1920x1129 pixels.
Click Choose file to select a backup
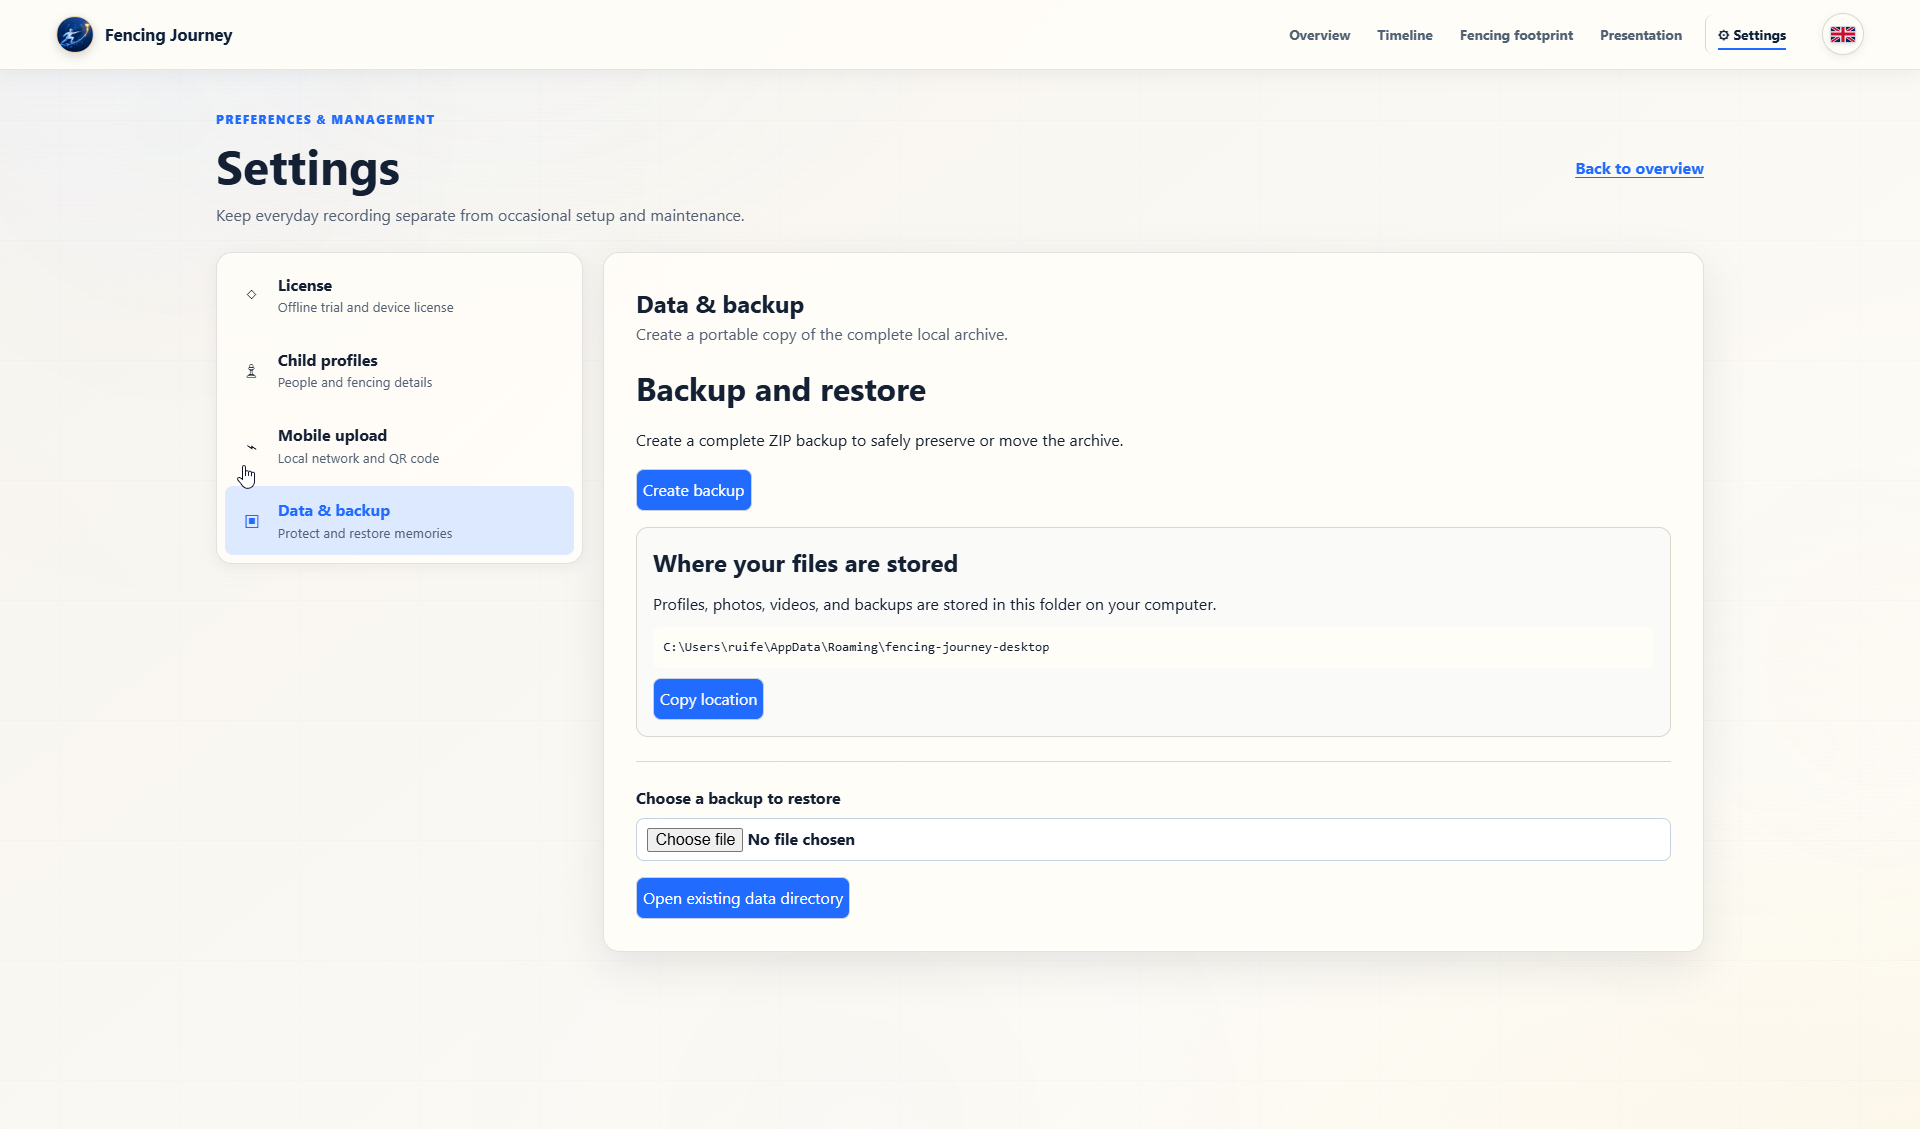[x=695, y=840]
